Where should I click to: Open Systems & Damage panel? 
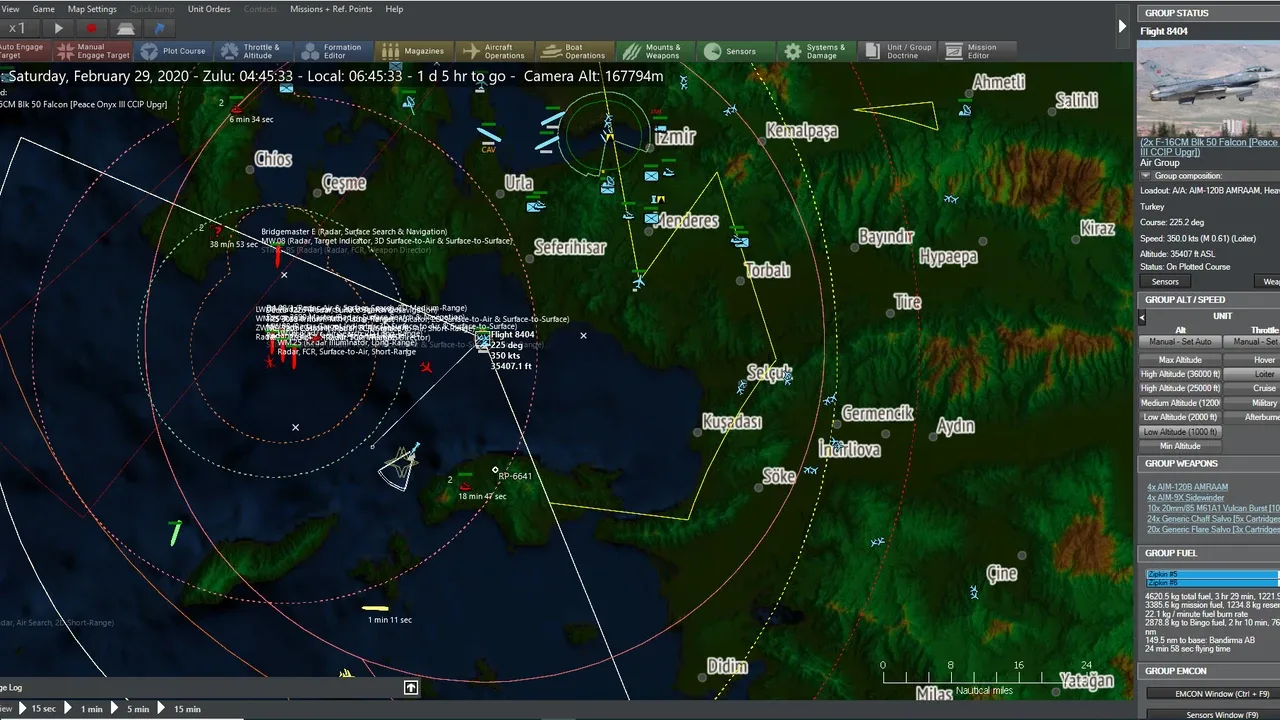816,51
